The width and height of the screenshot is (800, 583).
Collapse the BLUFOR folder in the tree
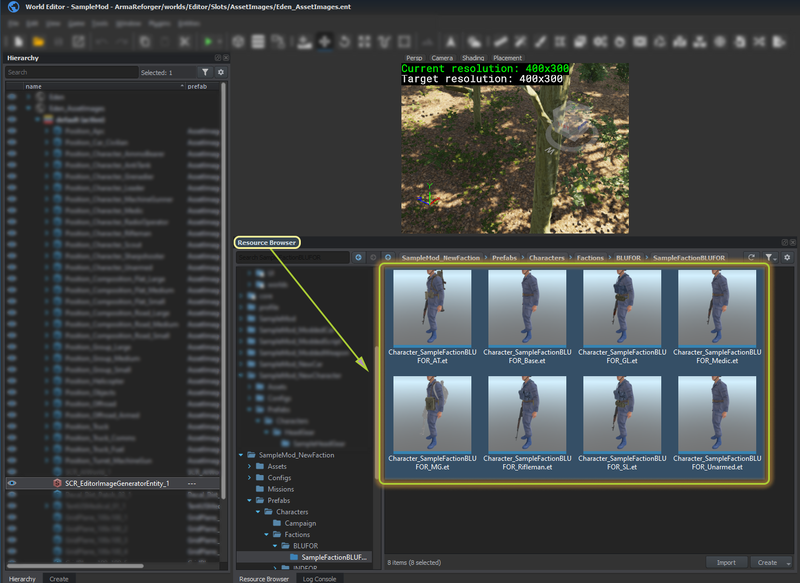pyautogui.click(x=275, y=546)
